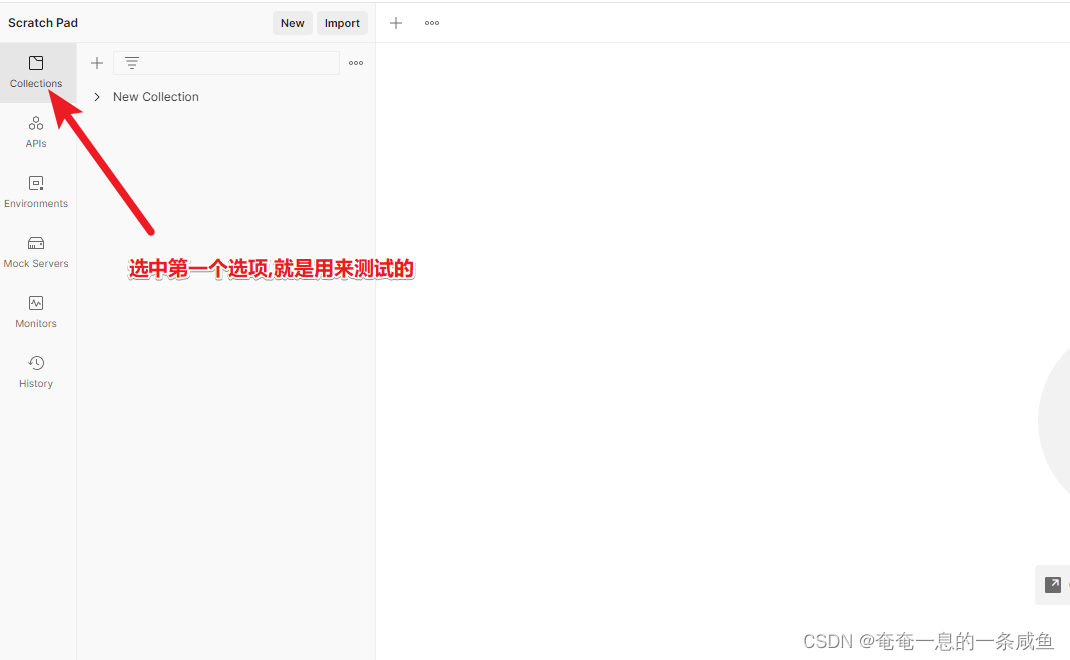Open a new request tab with plus

(396, 23)
